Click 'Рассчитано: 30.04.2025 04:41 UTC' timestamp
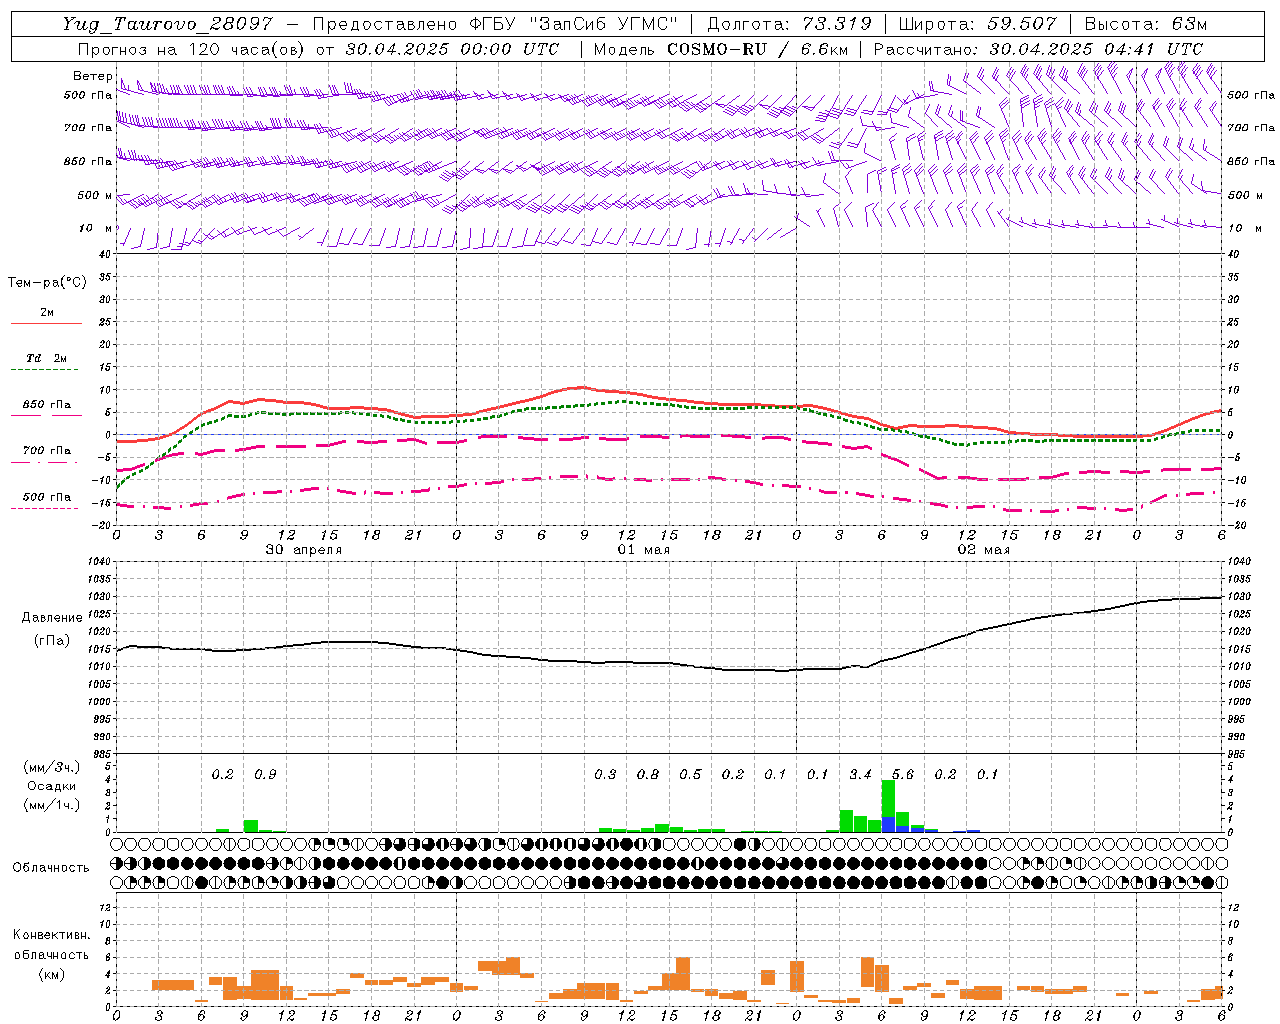 tap(1038, 49)
